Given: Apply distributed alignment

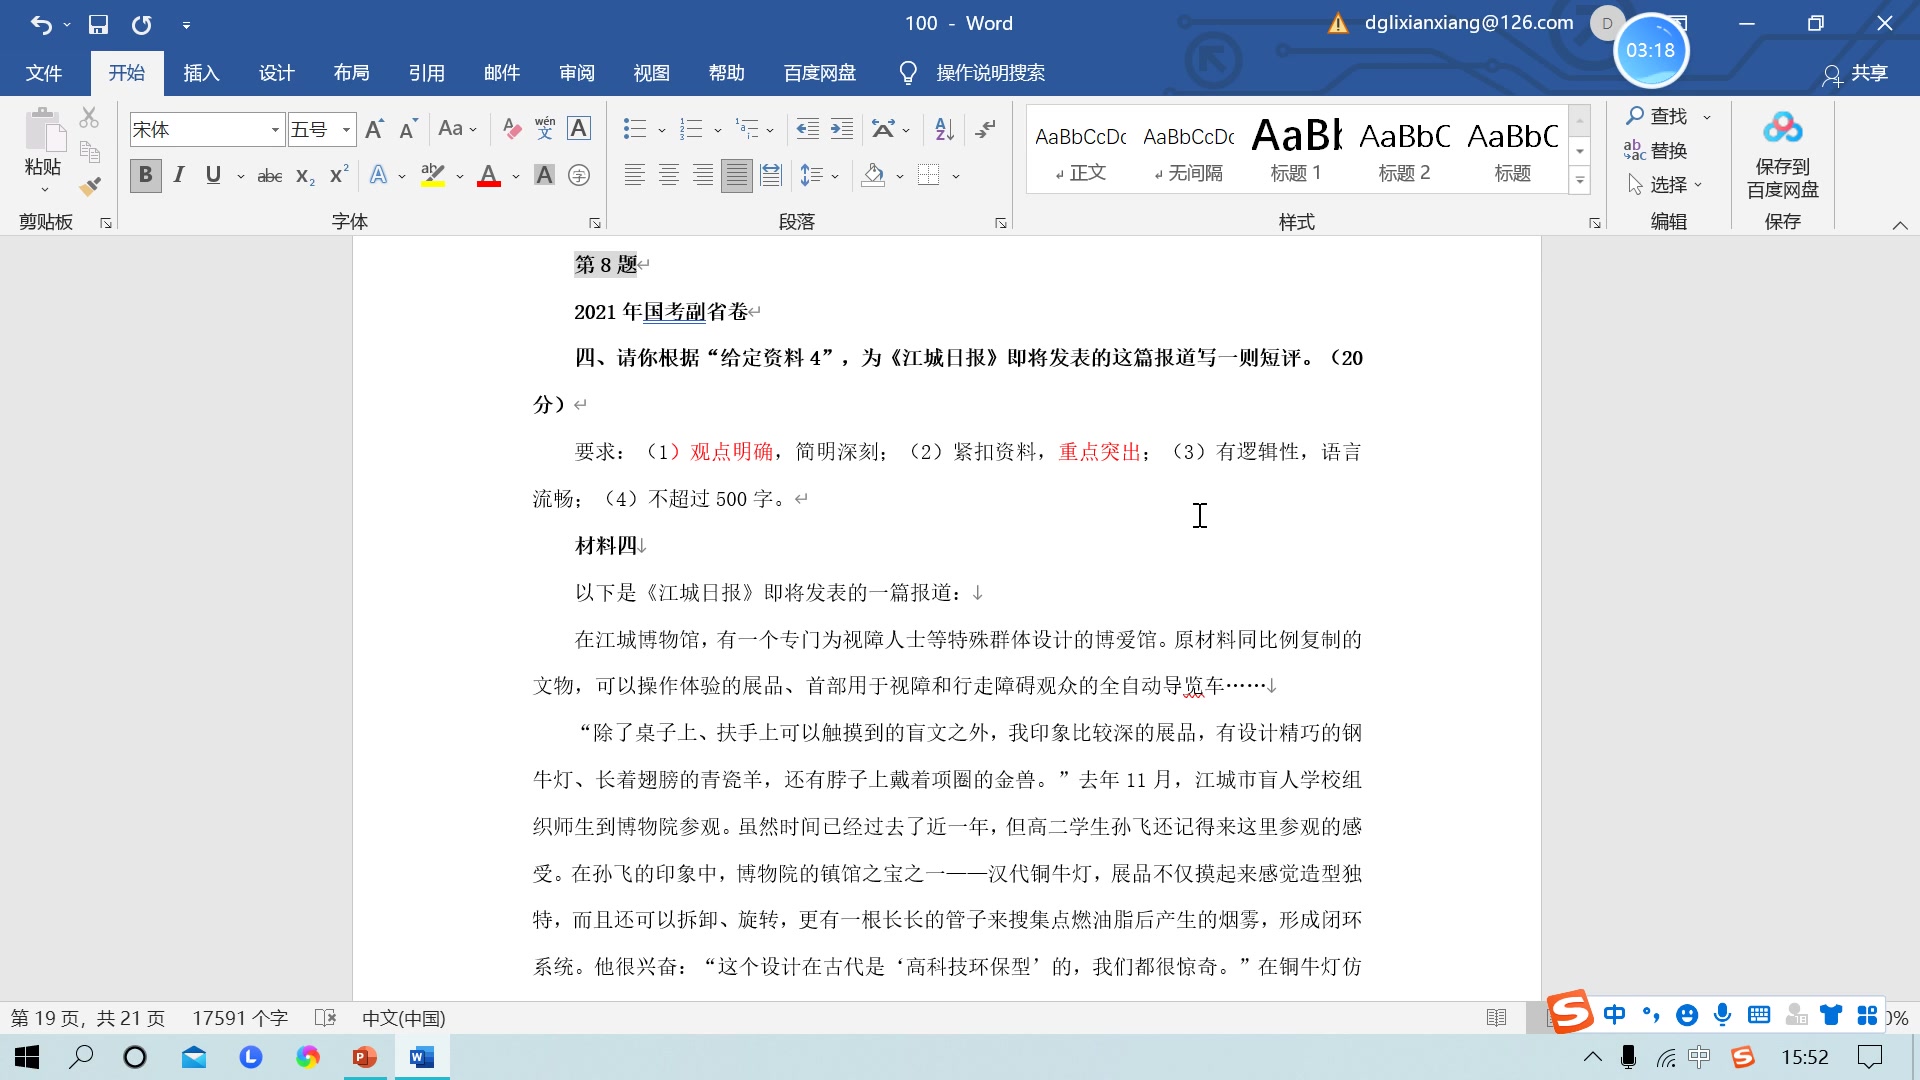Looking at the screenshot, I should click(771, 175).
